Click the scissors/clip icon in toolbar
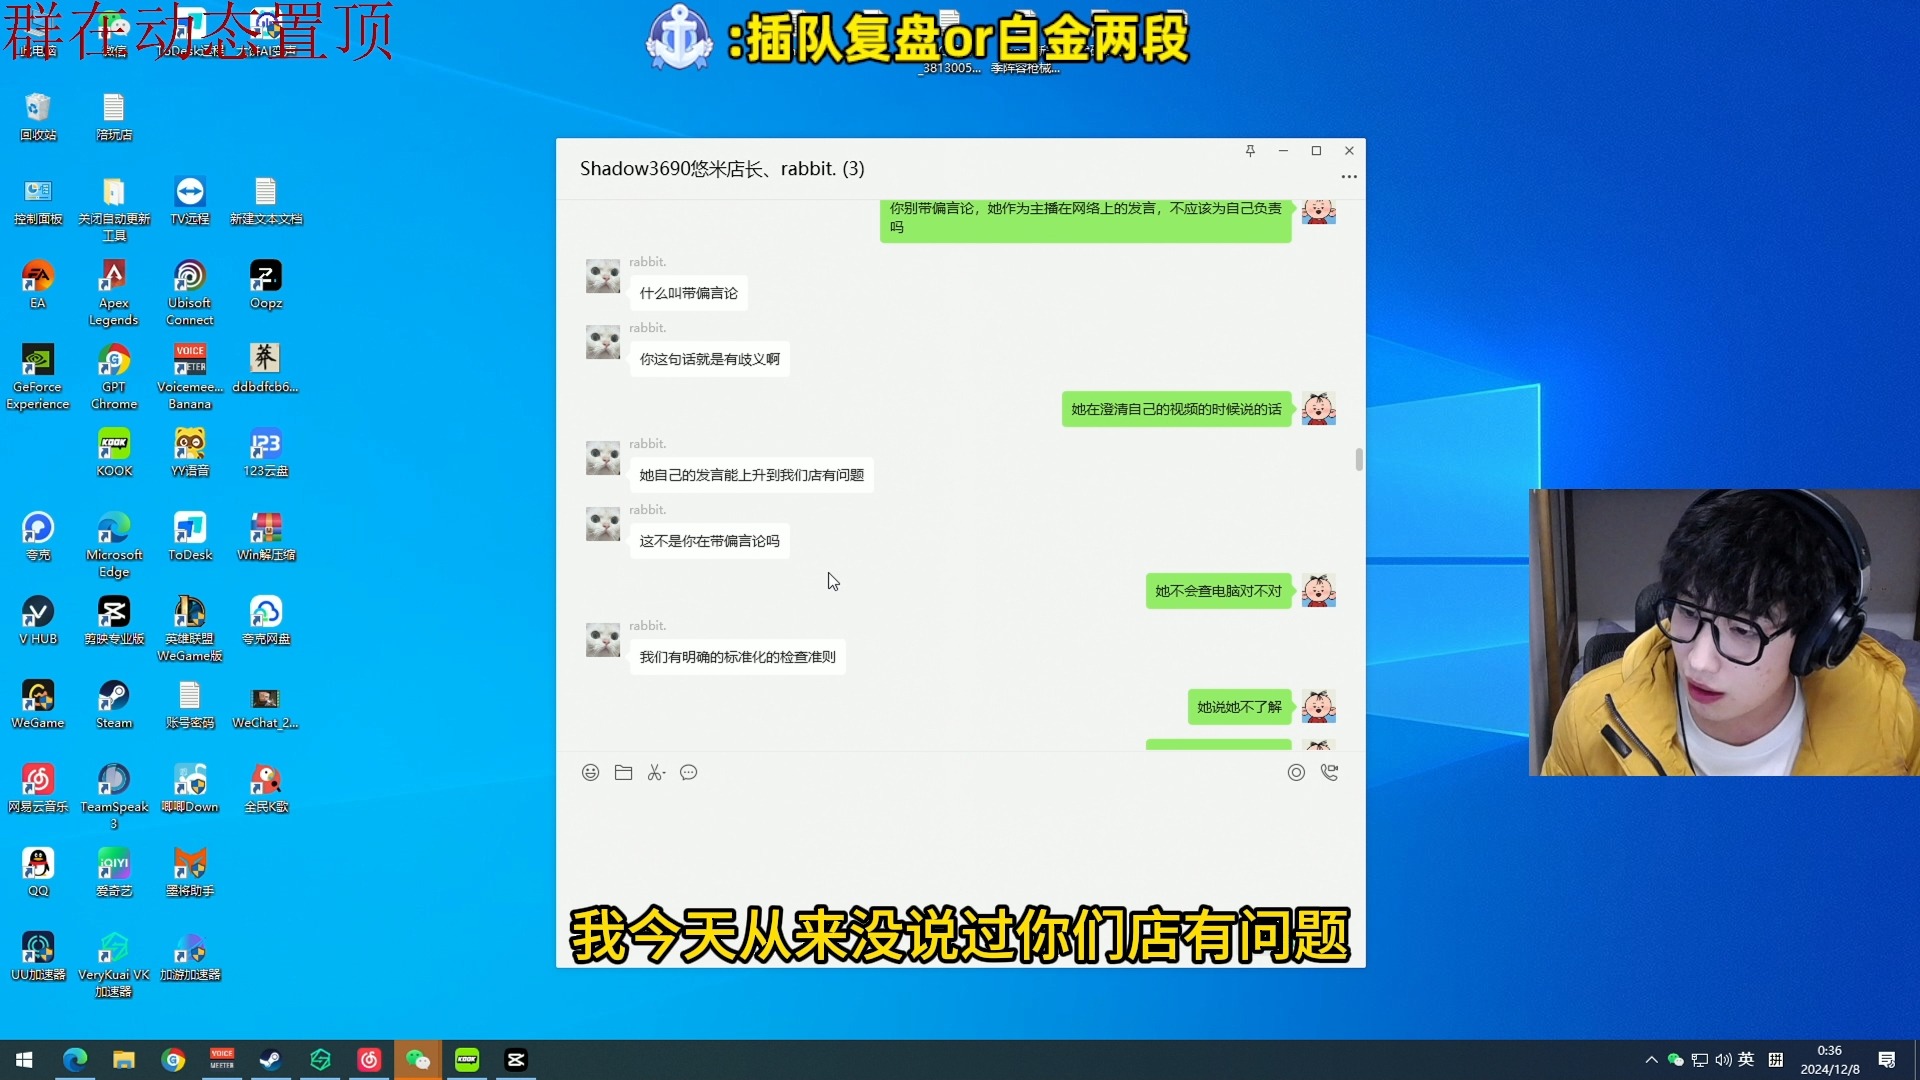Screen dimensions: 1920x1080 (x=655, y=773)
